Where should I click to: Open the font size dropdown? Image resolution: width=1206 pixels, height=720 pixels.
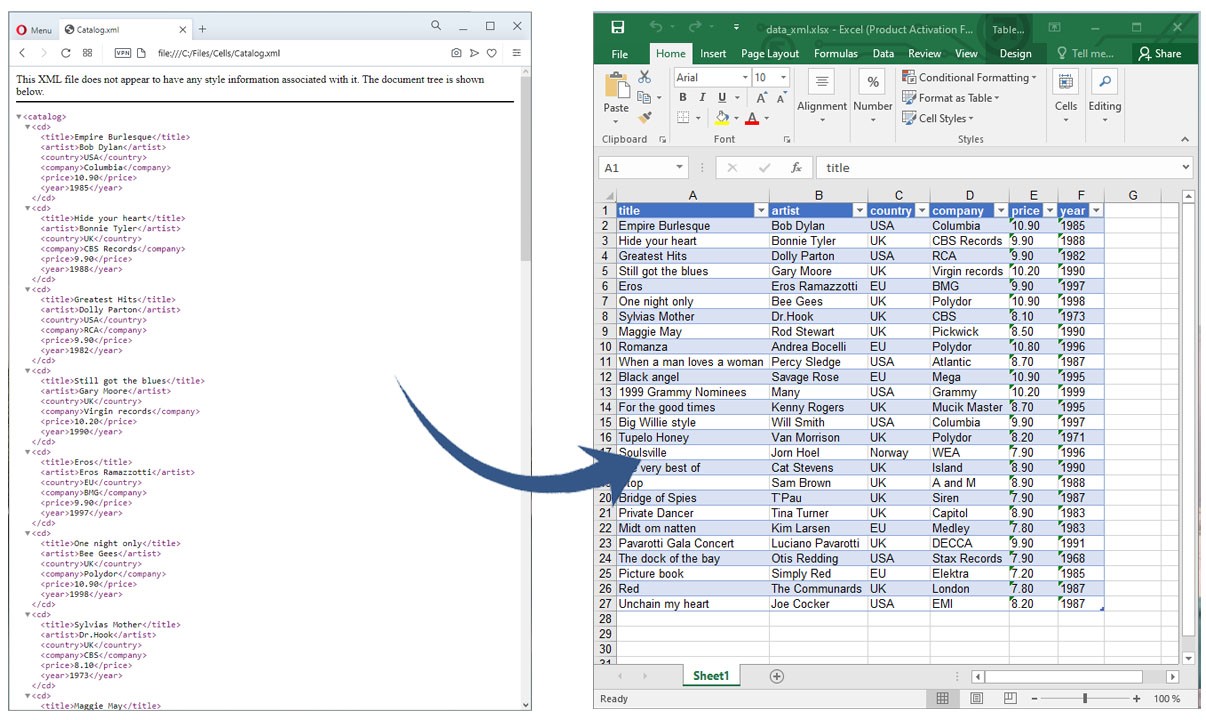click(782, 77)
